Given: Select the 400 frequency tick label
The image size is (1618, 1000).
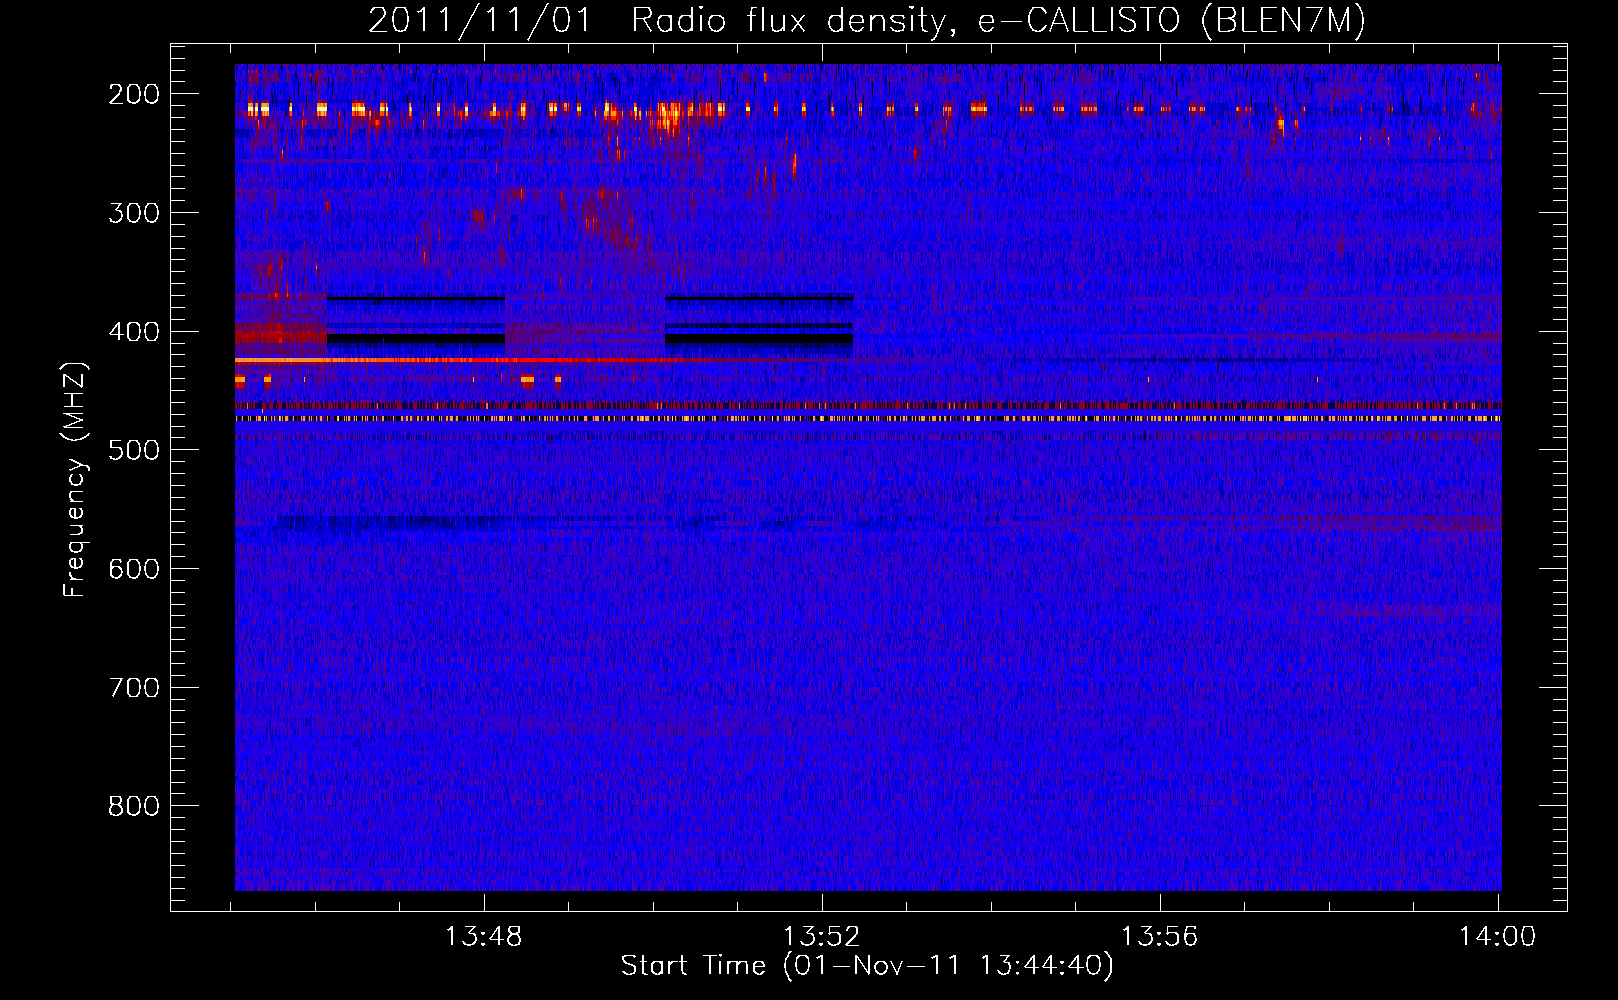Looking at the screenshot, I should pyautogui.click(x=134, y=332).
